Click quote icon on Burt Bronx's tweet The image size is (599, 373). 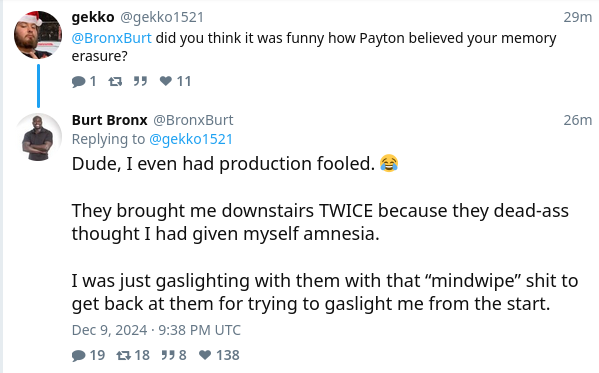pyautogui.click(x=168, y=355)
